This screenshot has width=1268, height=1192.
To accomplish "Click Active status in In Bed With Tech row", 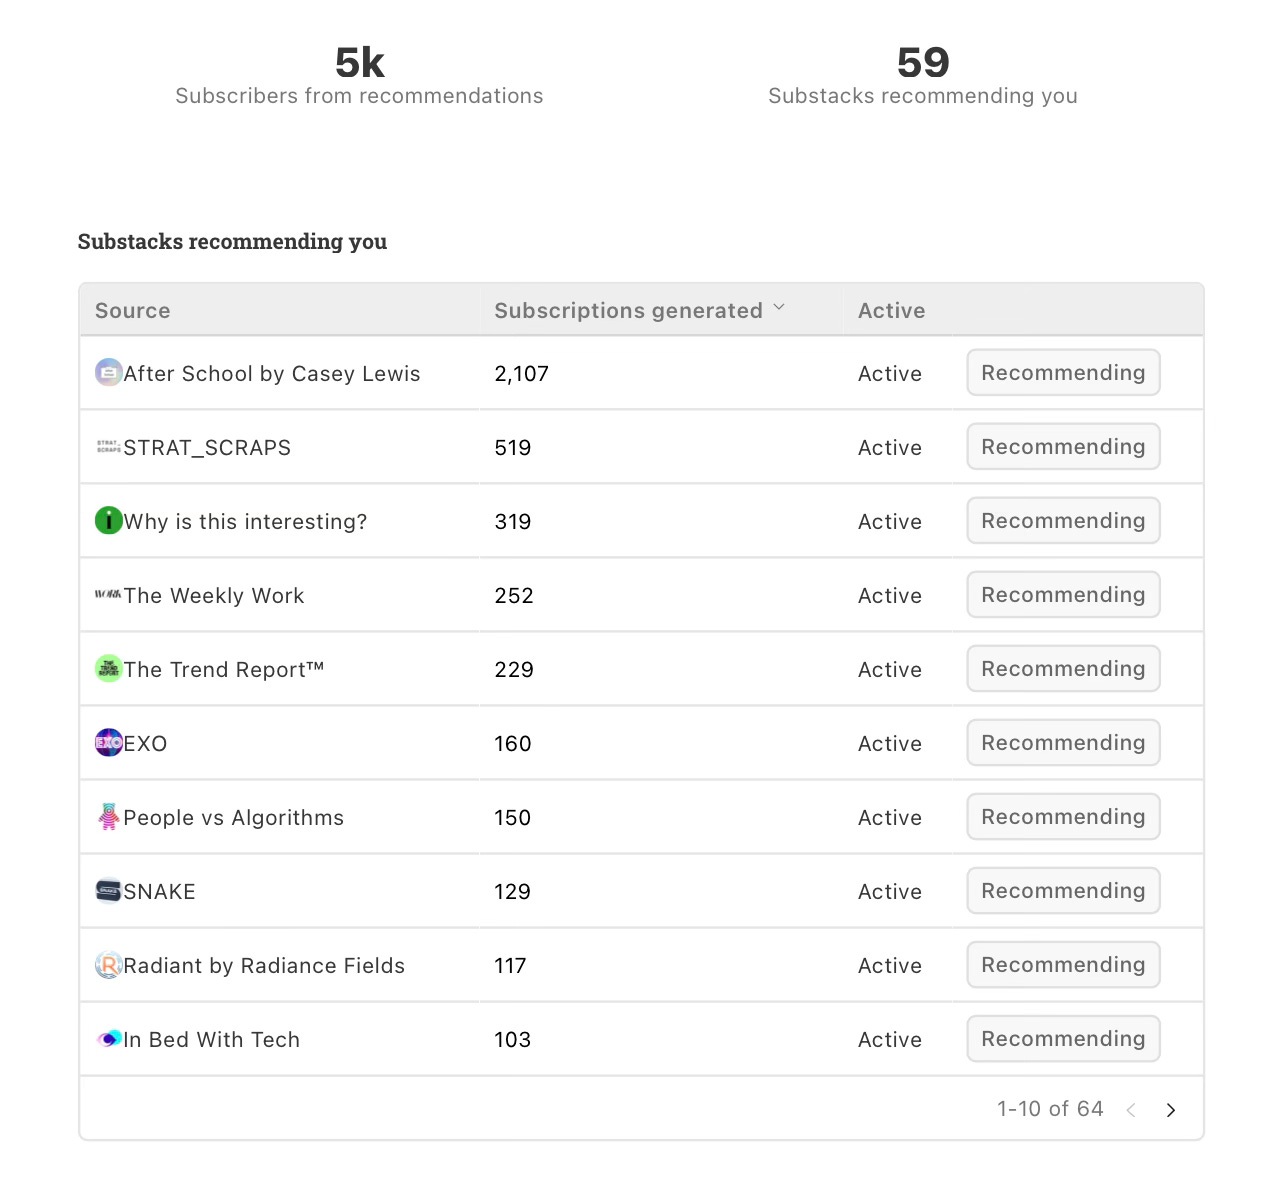I will click(890, 1040).
